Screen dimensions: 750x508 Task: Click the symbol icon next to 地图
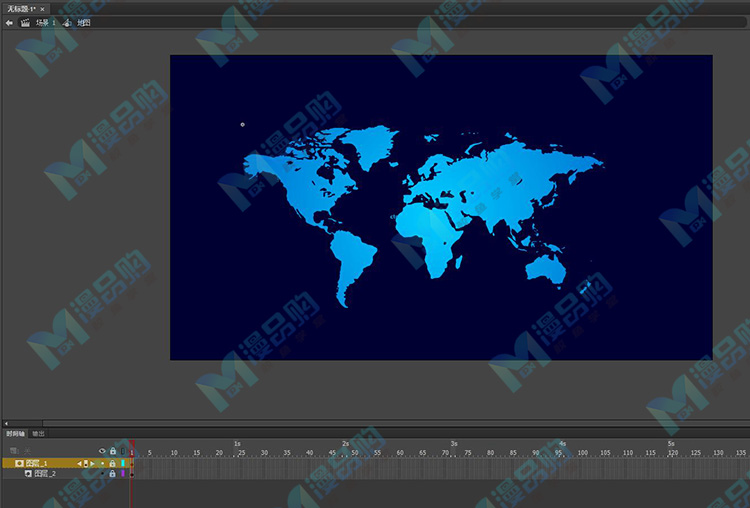67,22
